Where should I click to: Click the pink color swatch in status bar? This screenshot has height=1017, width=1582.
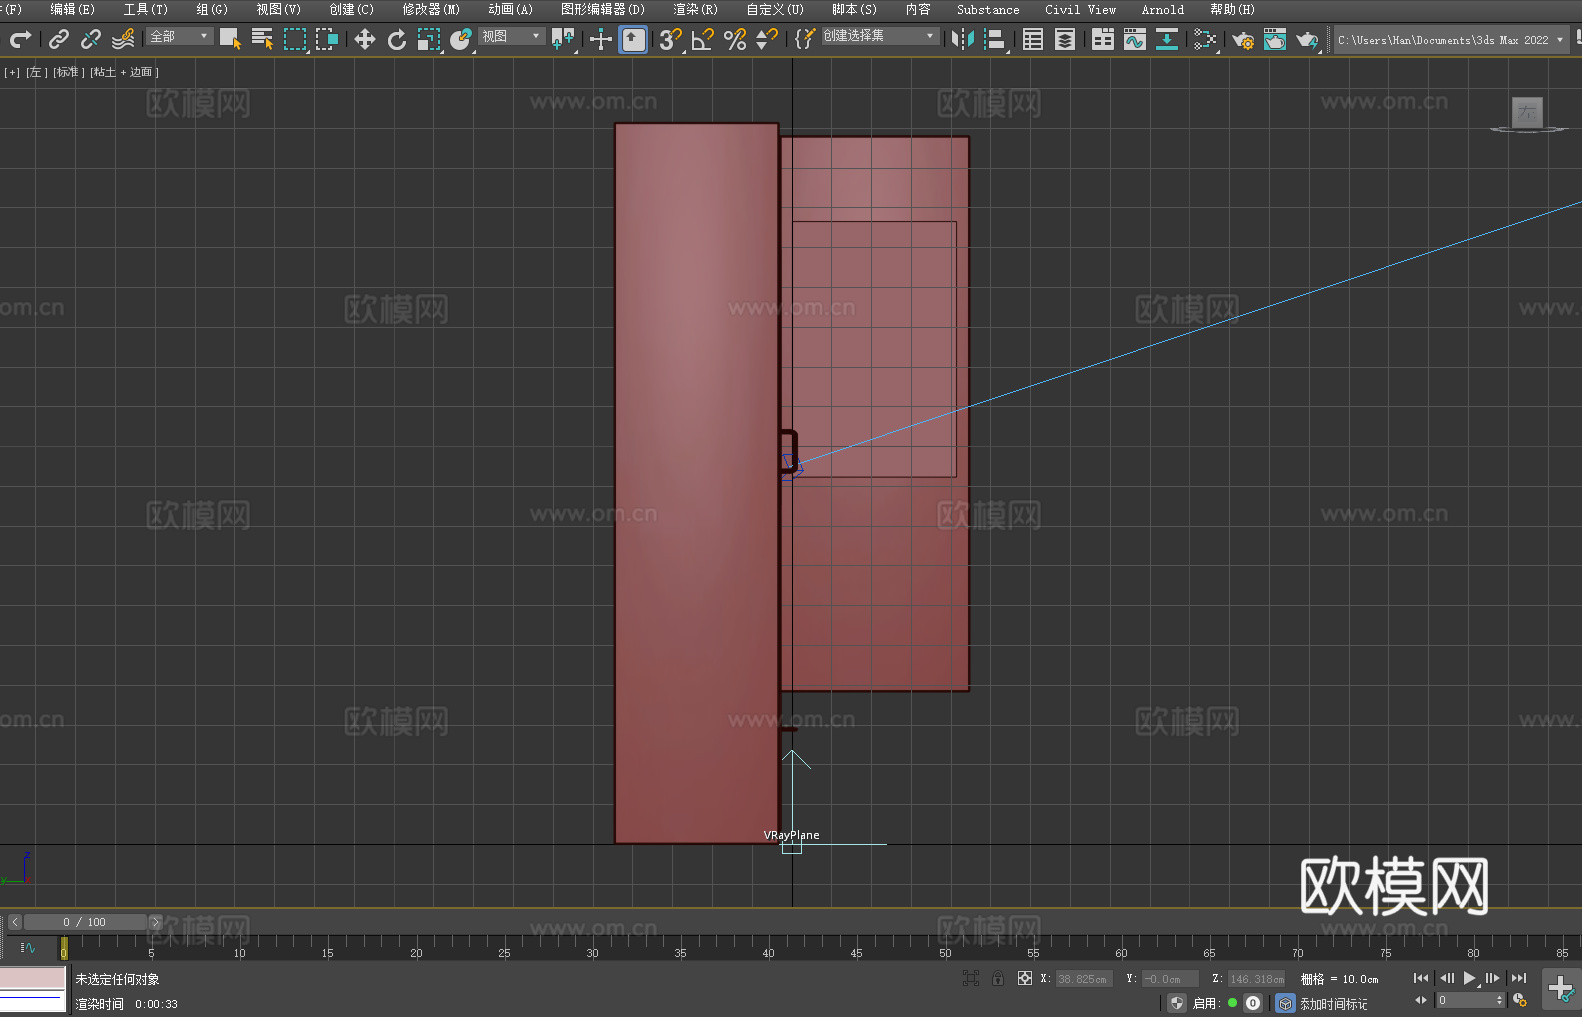(32, 977)
